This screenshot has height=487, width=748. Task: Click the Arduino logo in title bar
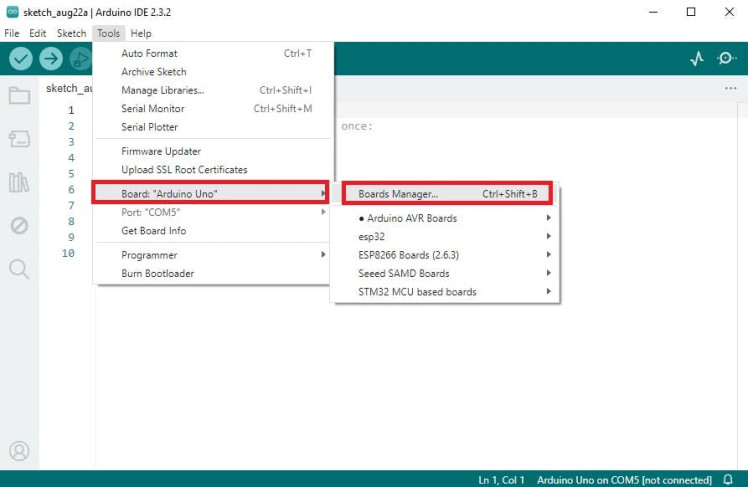(x=12, y=12)
